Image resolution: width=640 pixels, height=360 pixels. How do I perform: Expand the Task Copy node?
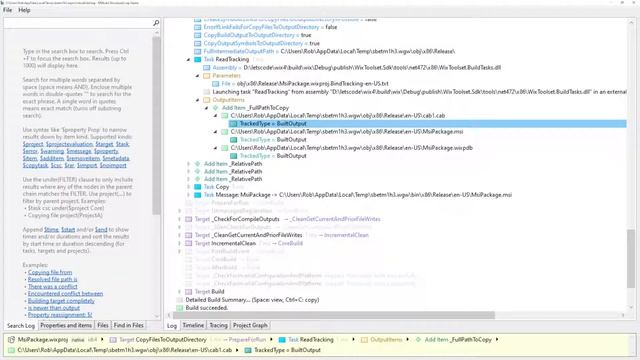(188, 187)
